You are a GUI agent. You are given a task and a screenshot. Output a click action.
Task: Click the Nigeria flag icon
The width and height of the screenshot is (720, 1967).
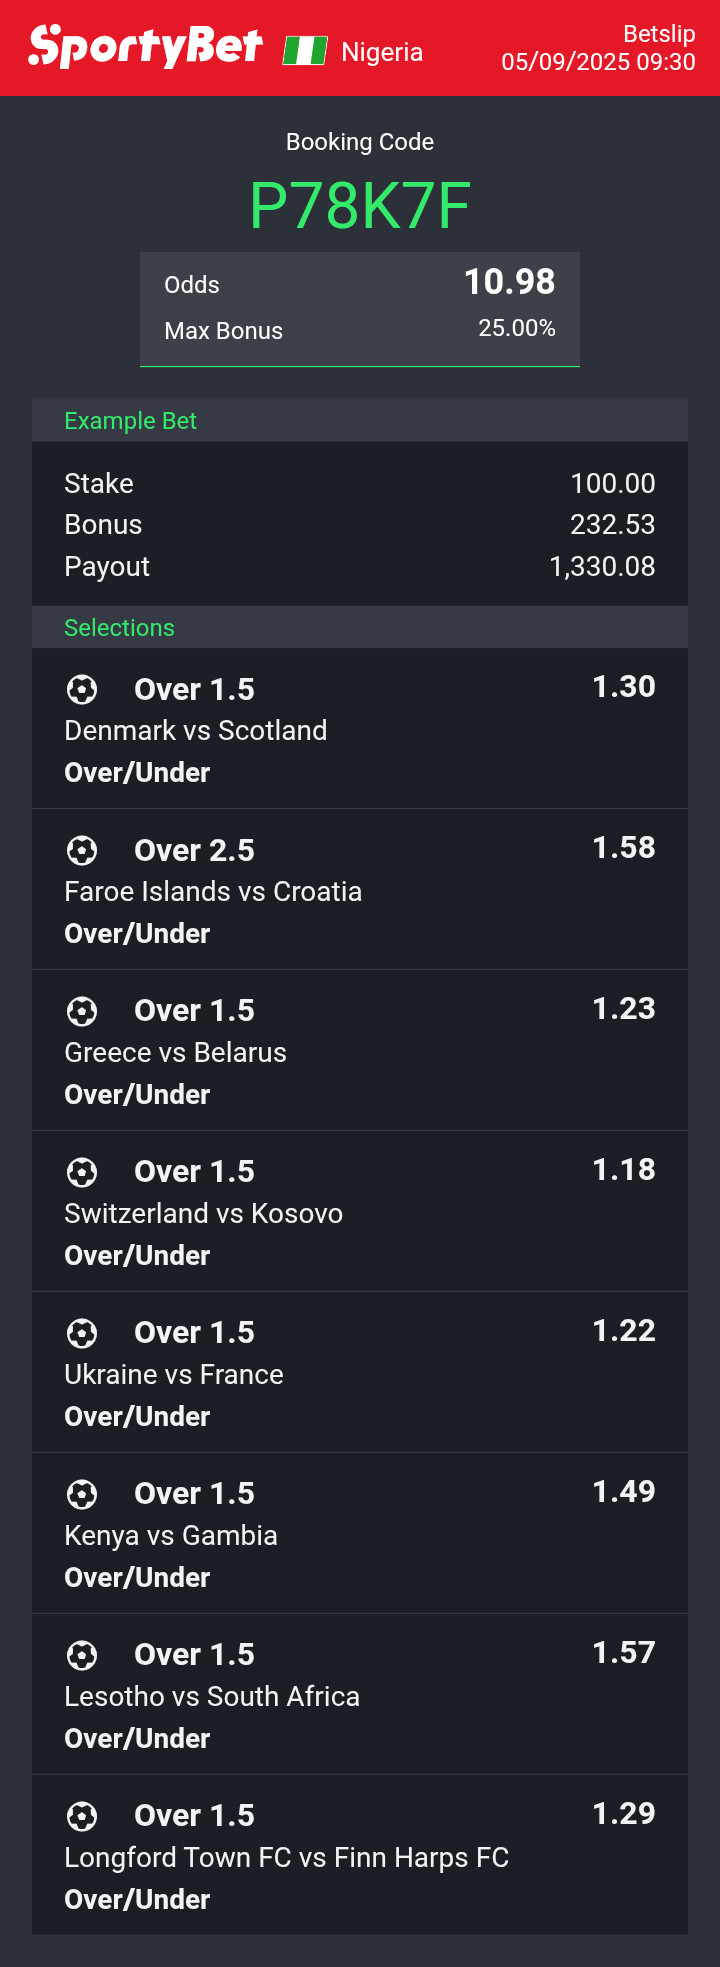[305, 50]
